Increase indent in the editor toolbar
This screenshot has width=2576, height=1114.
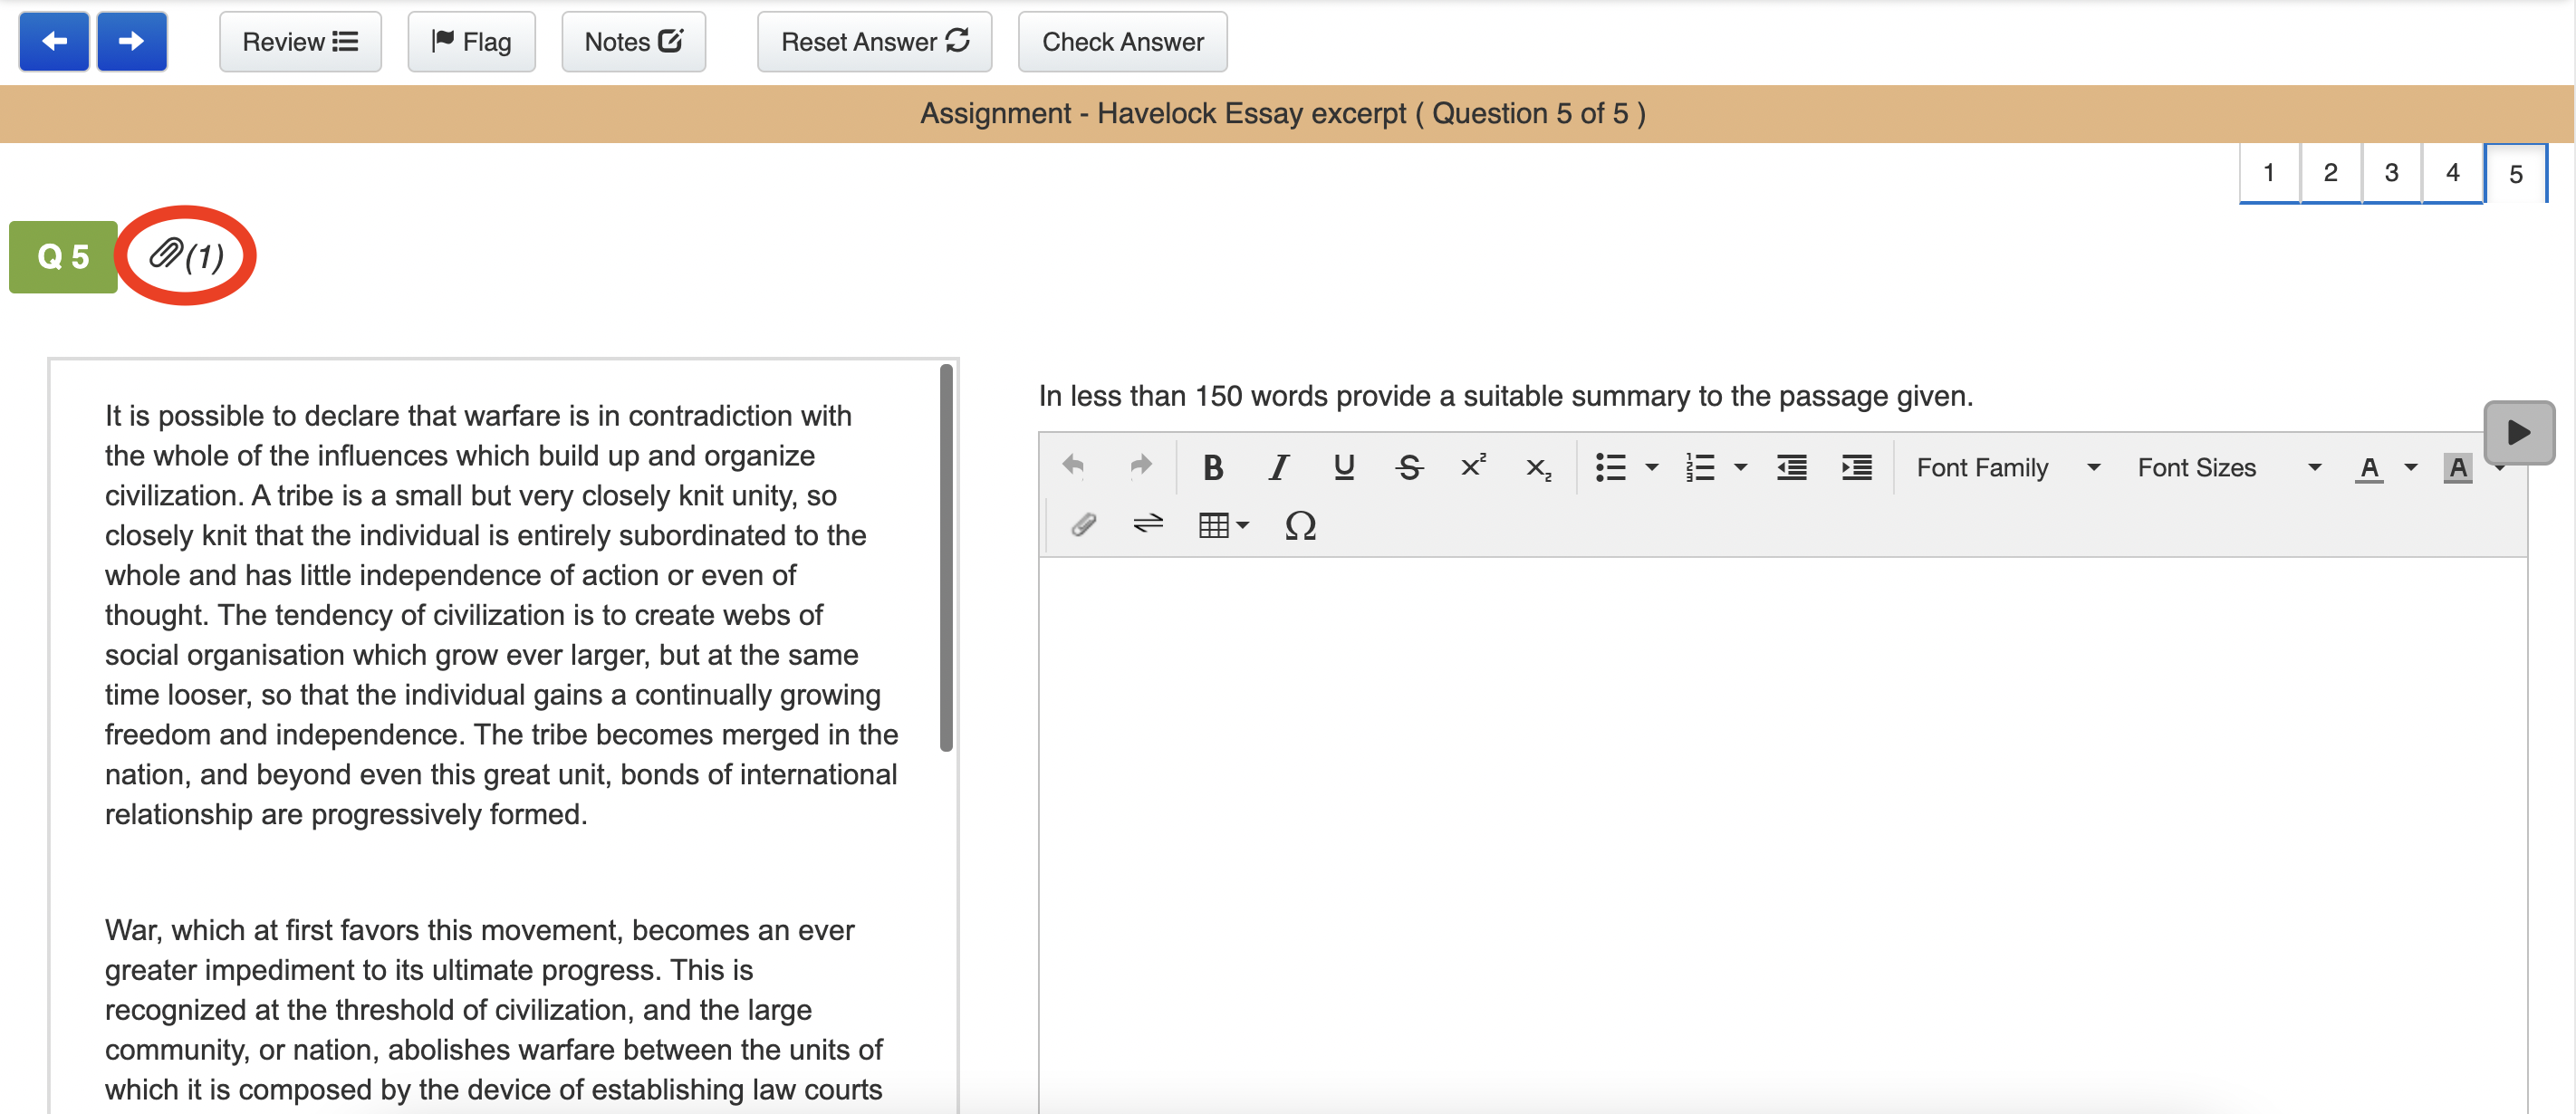1856,467
